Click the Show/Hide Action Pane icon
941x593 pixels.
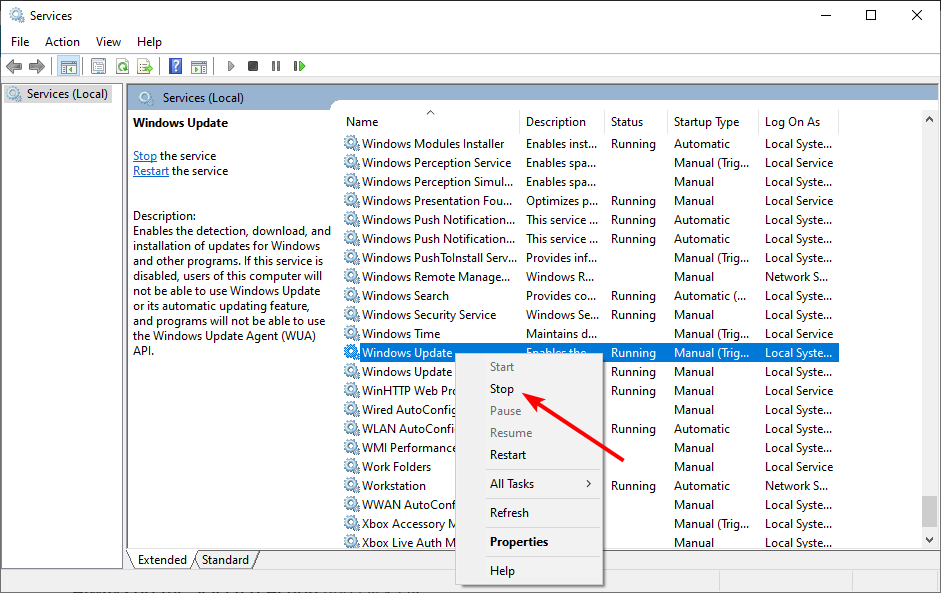coord(199,66)
